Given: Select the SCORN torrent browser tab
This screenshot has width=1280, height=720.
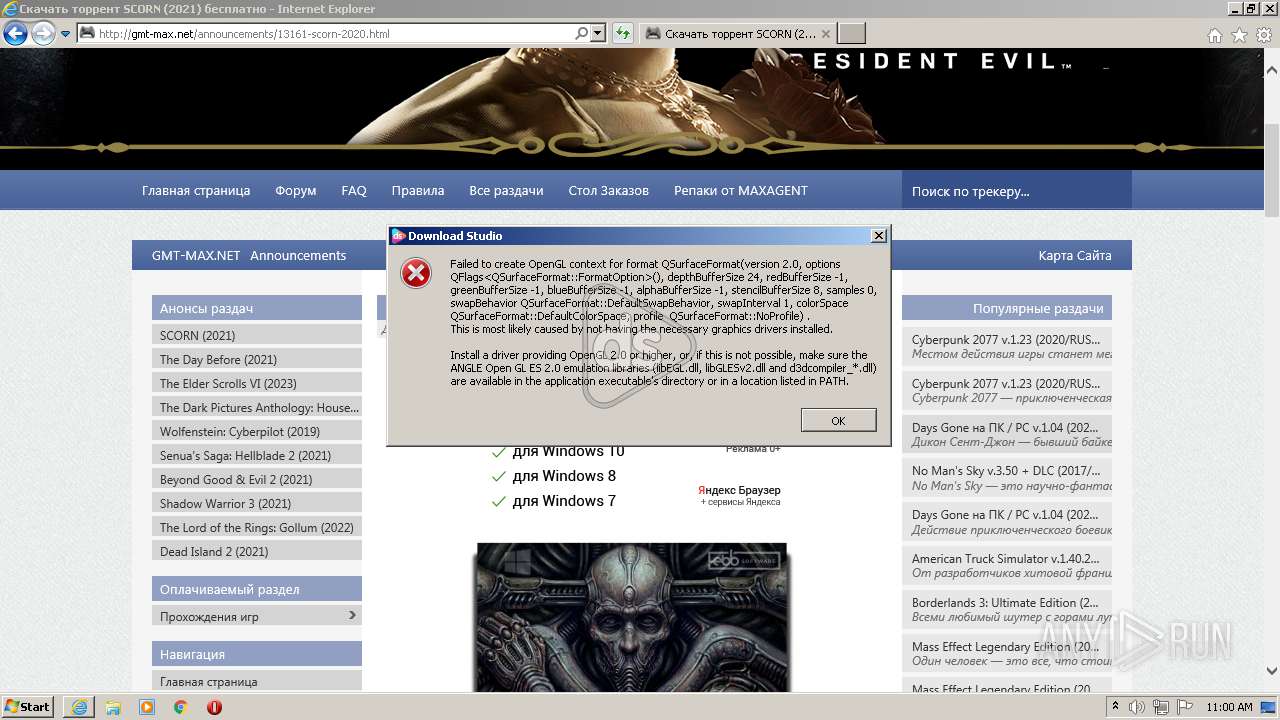Looking at the screenshot, I should (739, 34).
